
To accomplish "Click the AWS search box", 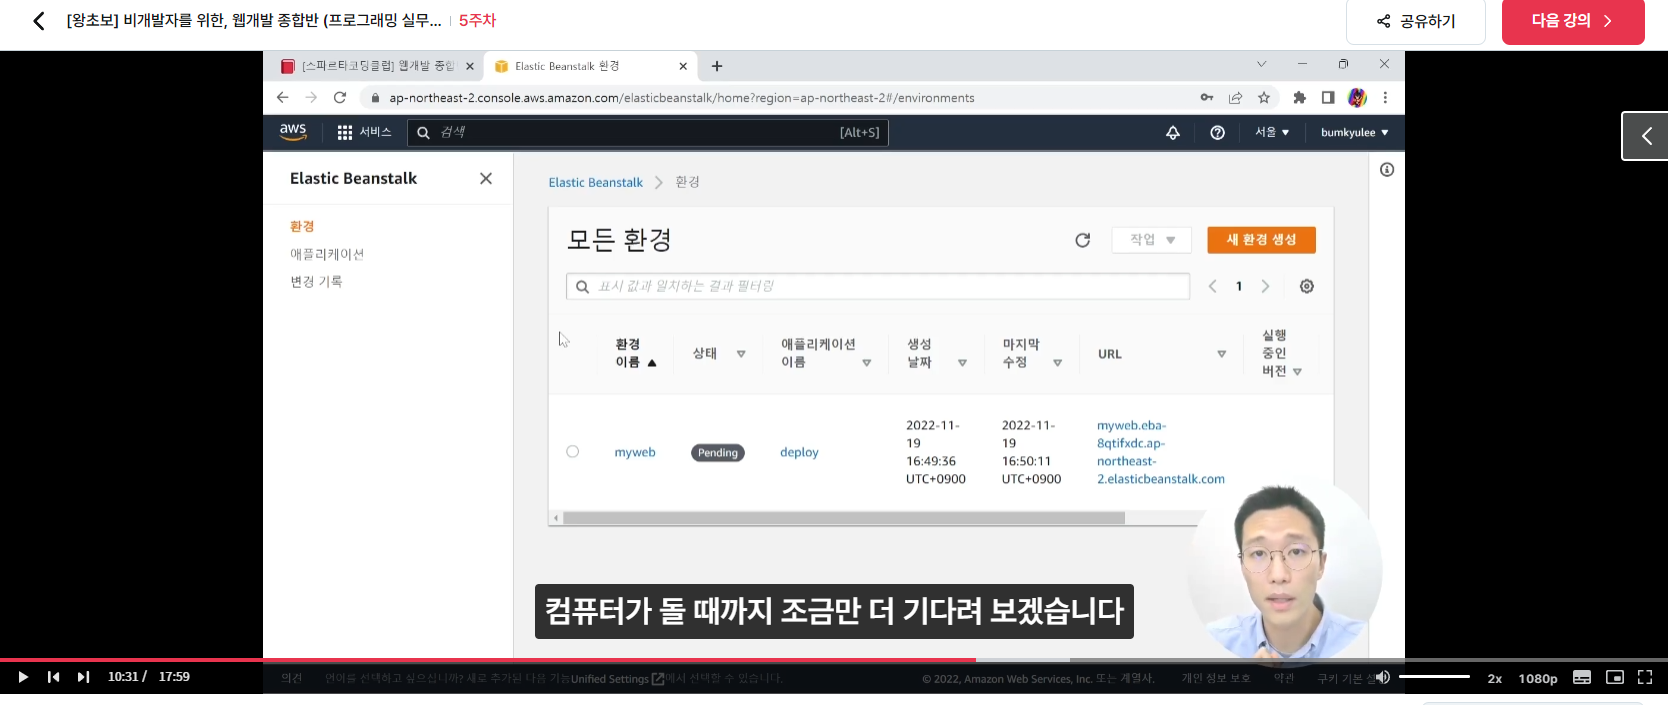I will point(647,132).
